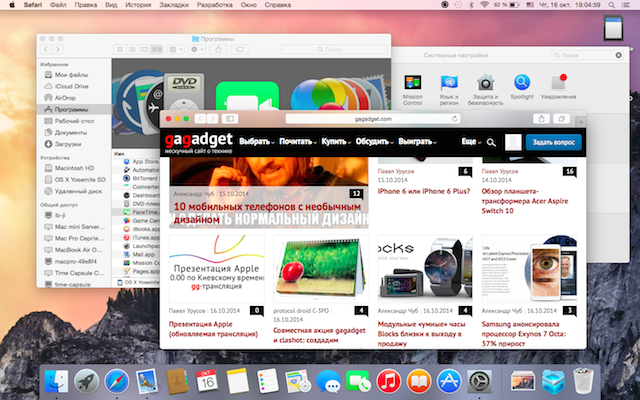Go back in the Safari window
The image size is (640, 400).
200,119
